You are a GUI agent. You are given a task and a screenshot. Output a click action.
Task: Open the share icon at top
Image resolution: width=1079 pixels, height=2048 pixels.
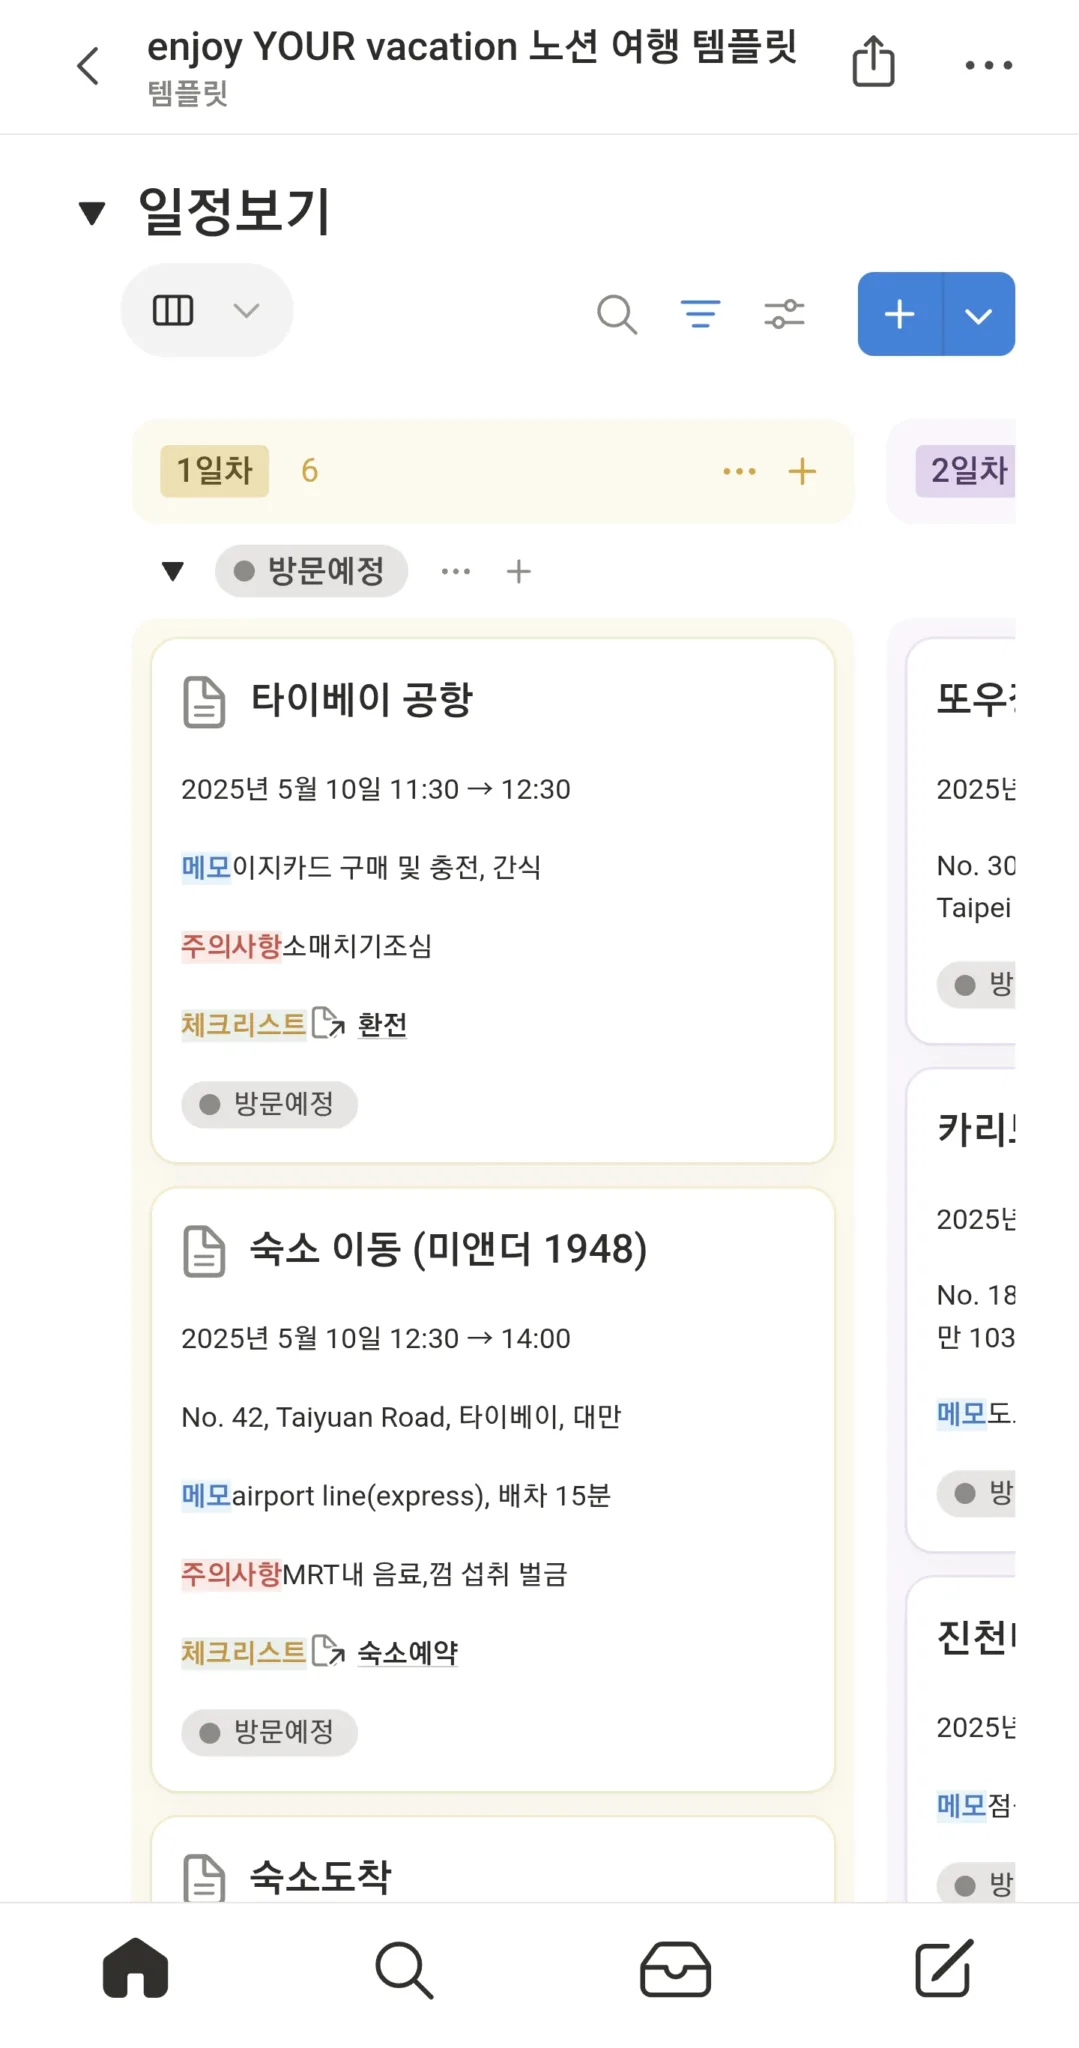coord(873,62)
